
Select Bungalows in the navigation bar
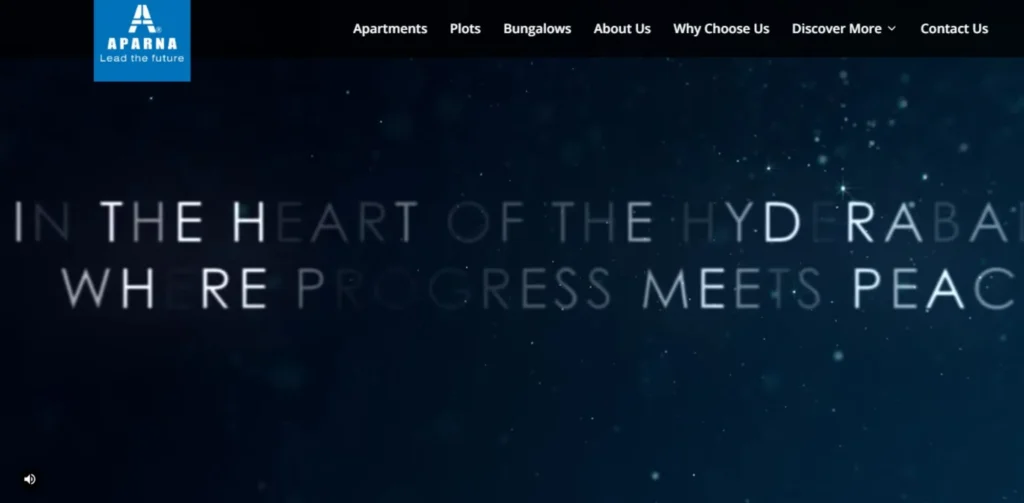pyautogui.click(x=537, y=29)
